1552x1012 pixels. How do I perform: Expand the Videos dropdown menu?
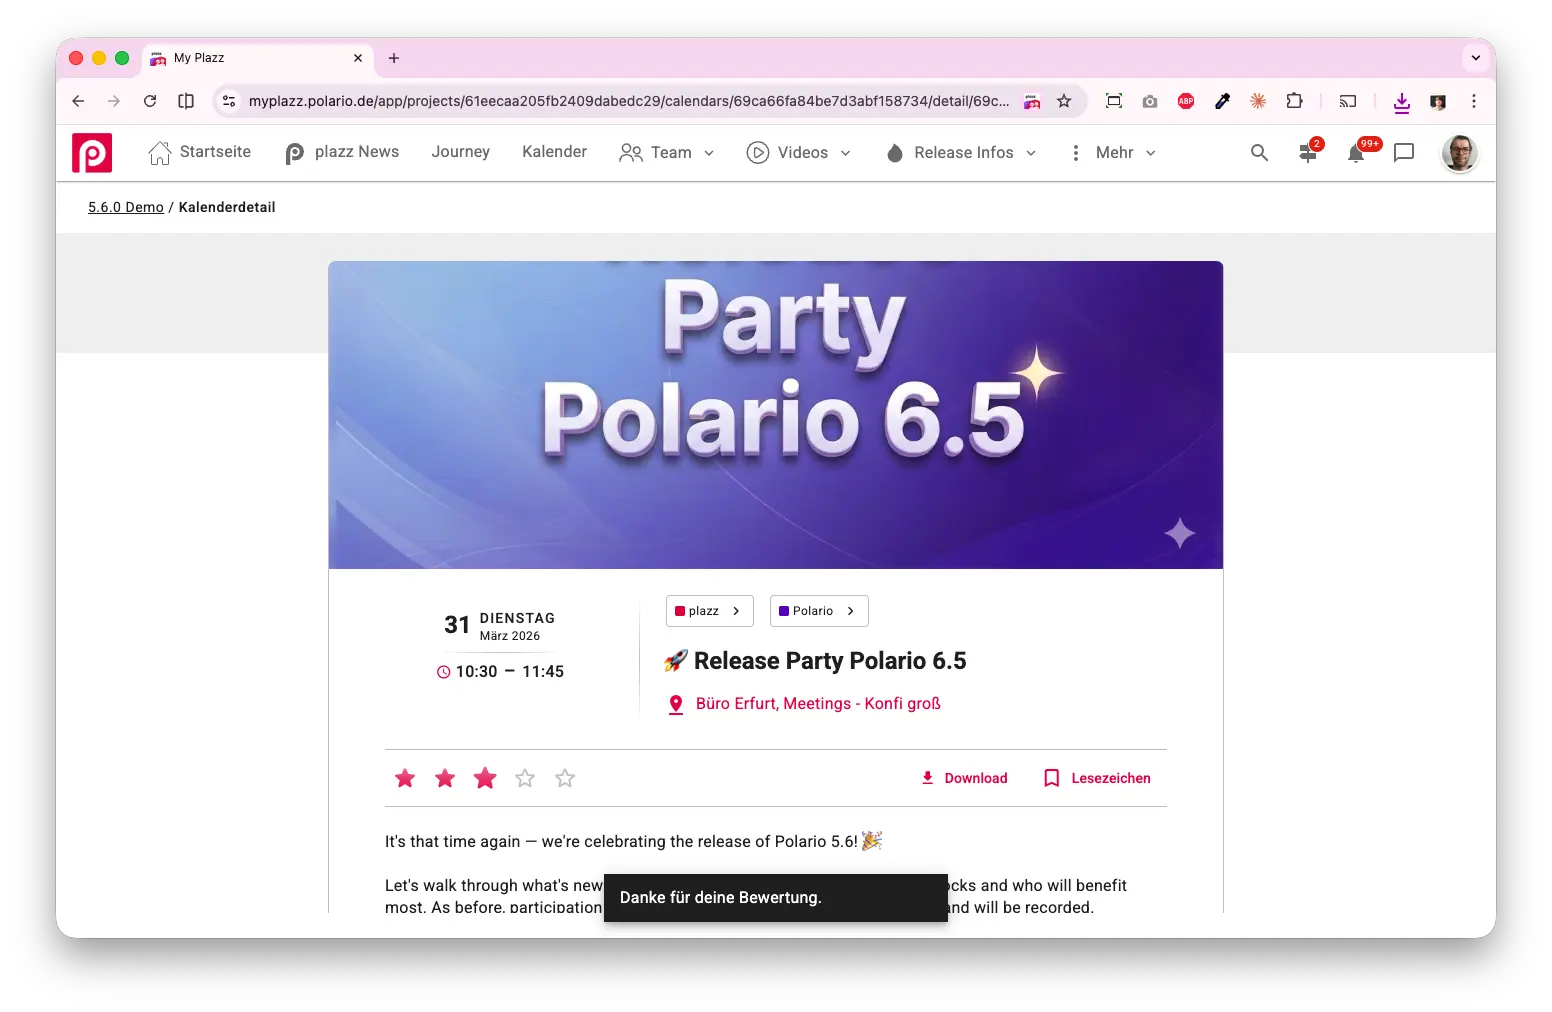(x=799, y=153)
